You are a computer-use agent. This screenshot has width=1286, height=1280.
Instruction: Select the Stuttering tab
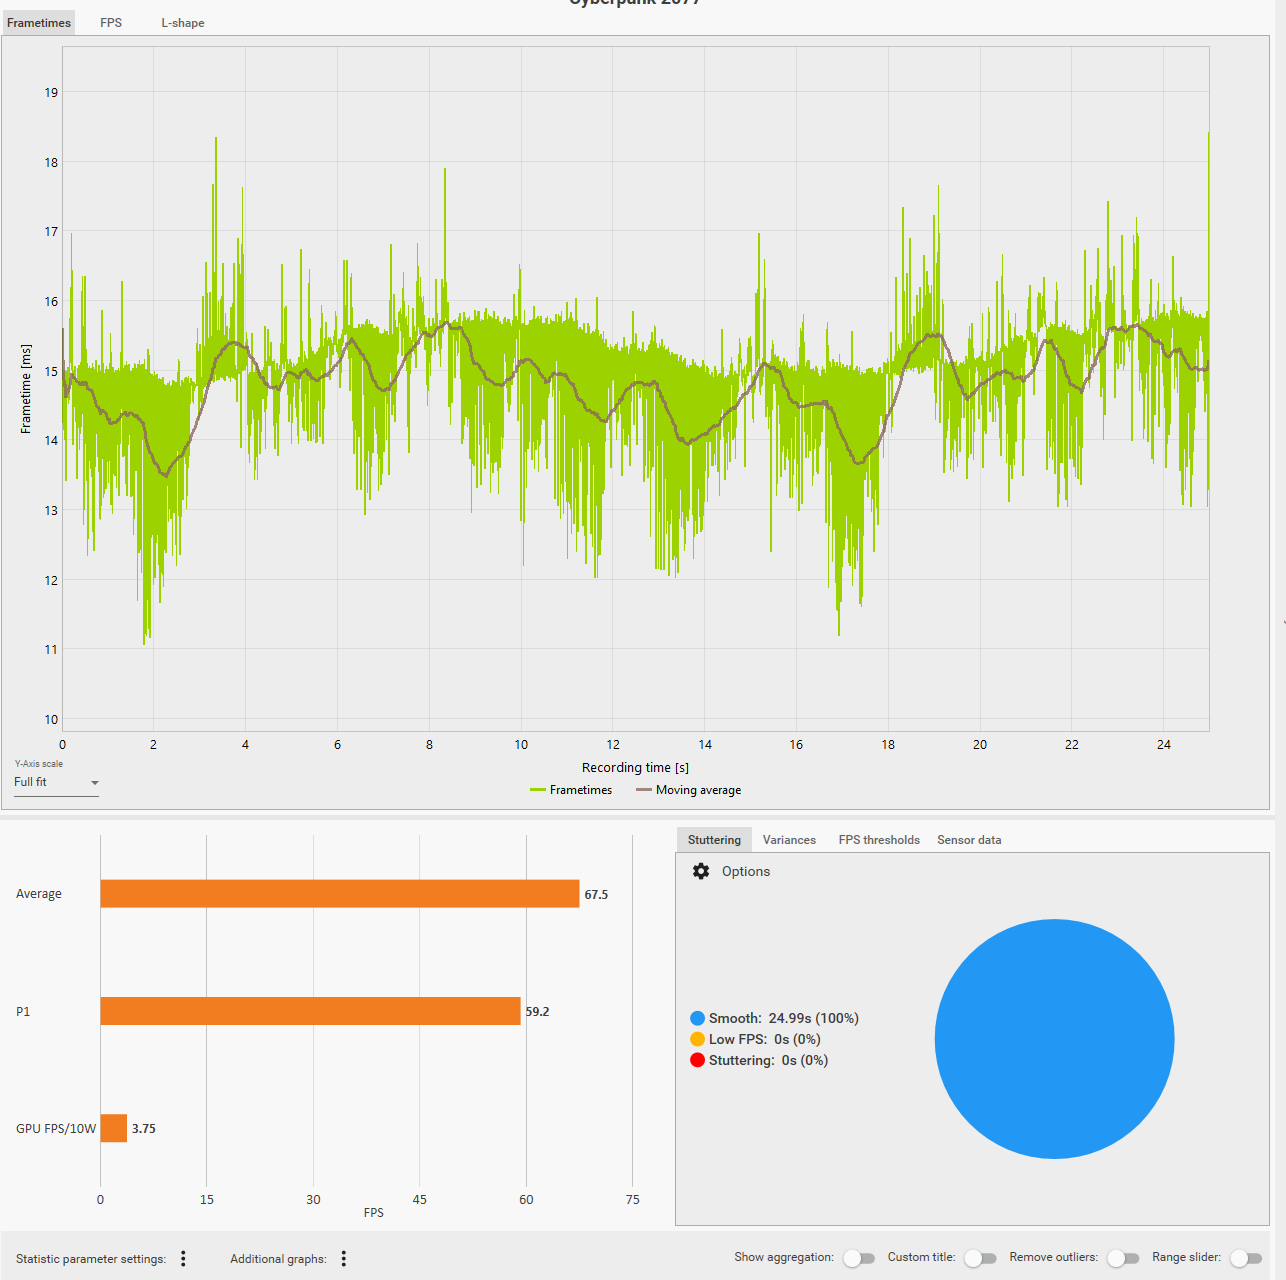point(714,840)
